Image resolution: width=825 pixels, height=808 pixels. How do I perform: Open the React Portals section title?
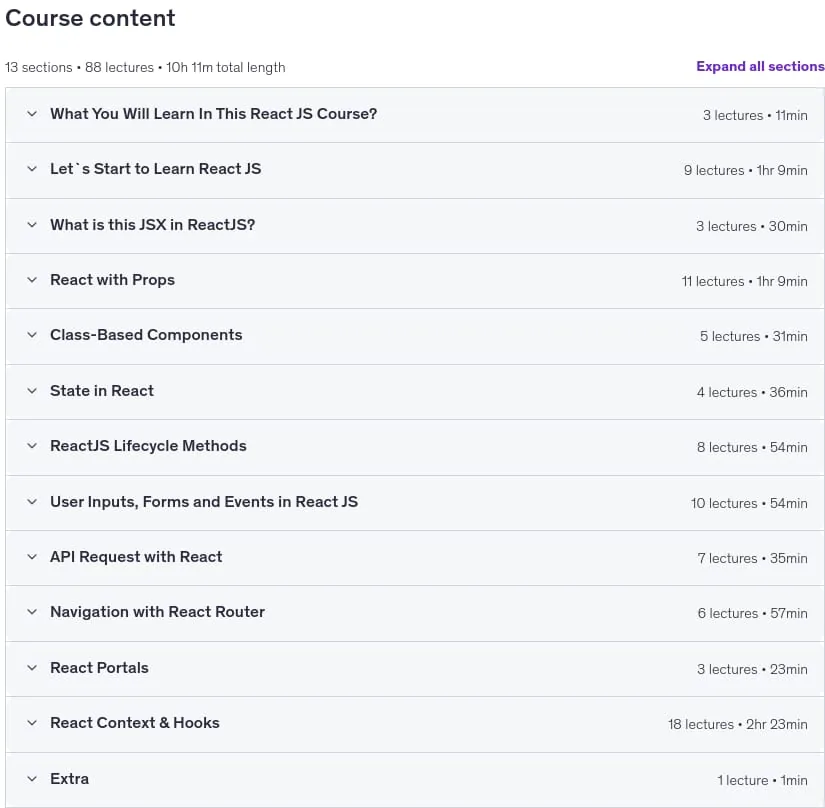99,668
